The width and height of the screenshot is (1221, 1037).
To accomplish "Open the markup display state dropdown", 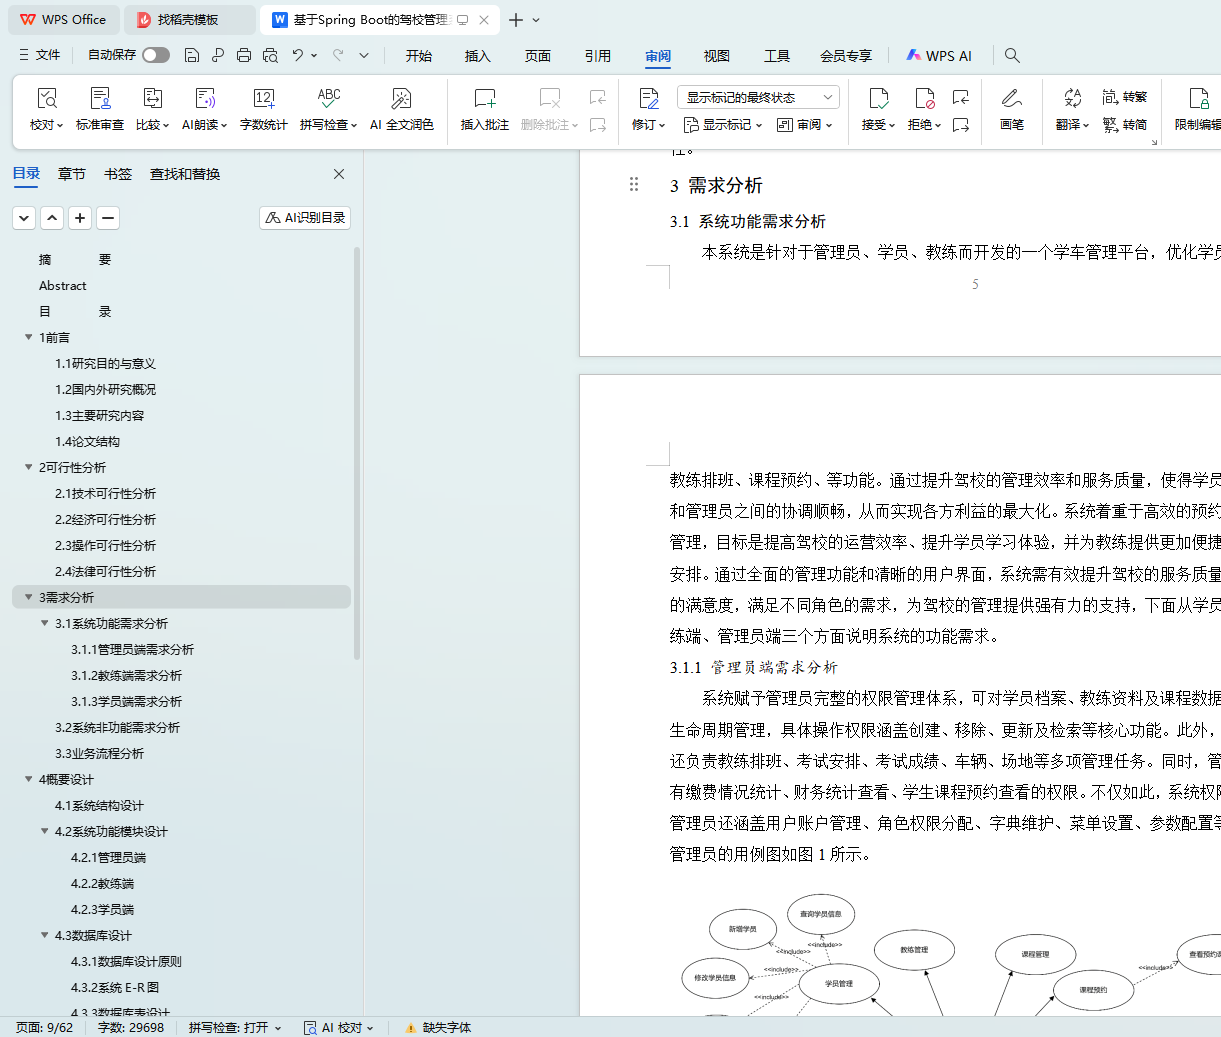I will (x=758, y=97).
